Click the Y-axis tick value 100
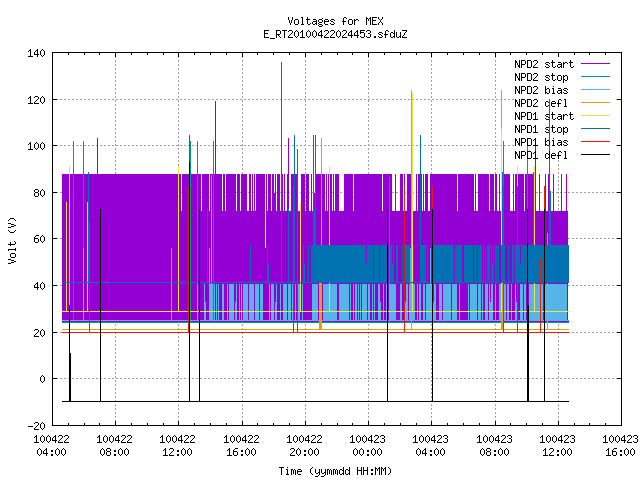 pyautogui.click(x=36, y=146)
